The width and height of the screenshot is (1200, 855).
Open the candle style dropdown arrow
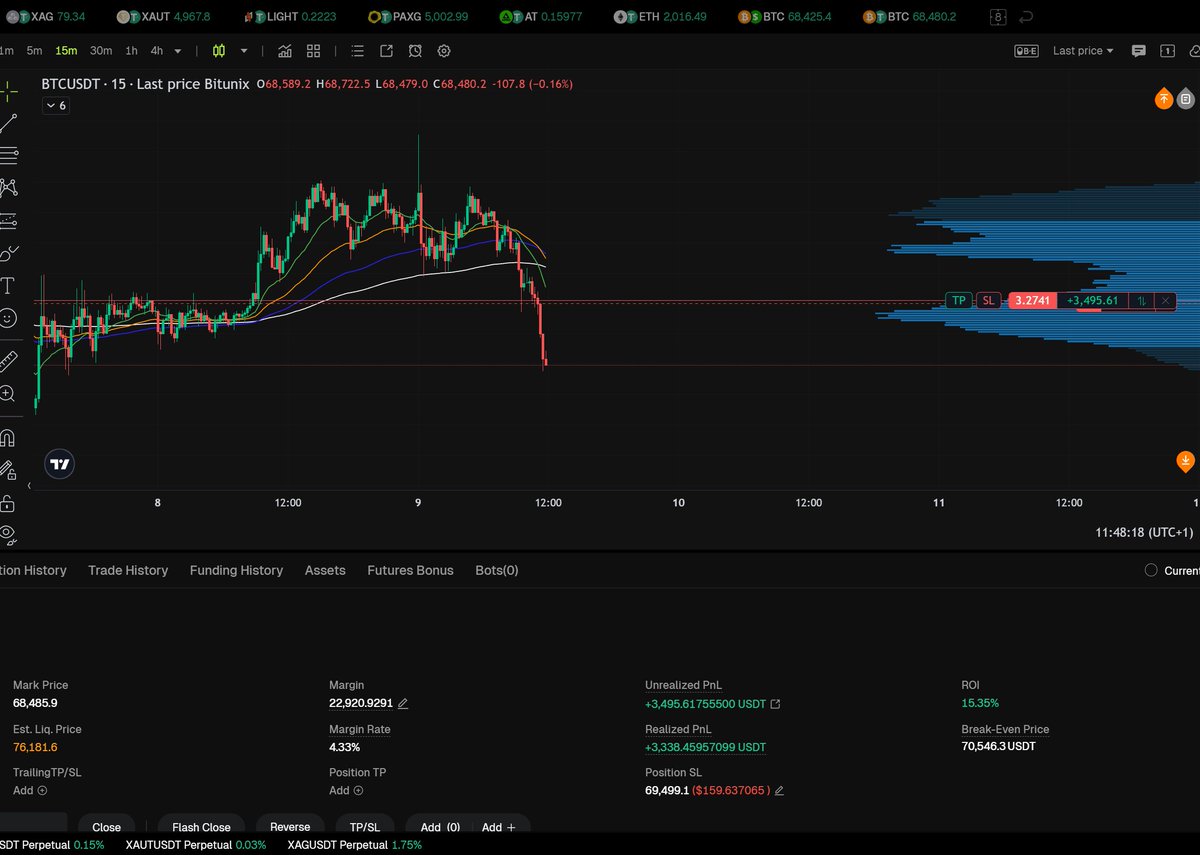click(244, 51)
